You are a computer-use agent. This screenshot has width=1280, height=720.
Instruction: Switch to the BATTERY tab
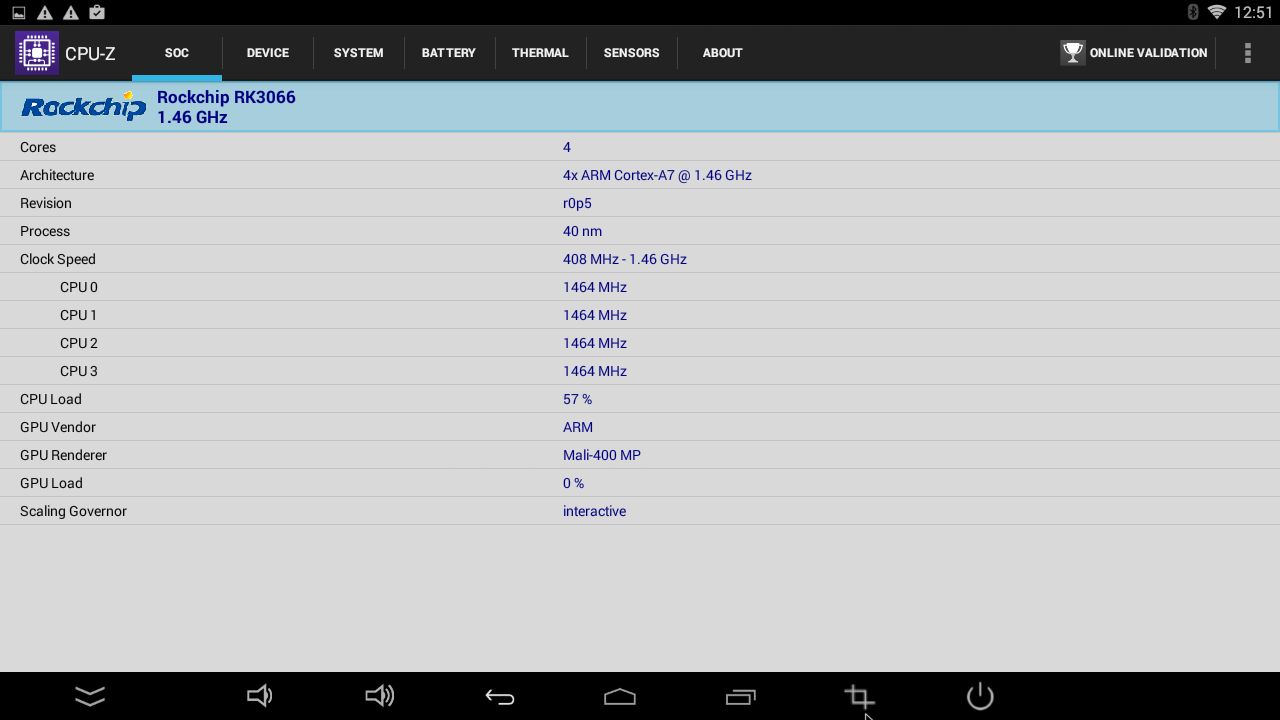point(449,53)
